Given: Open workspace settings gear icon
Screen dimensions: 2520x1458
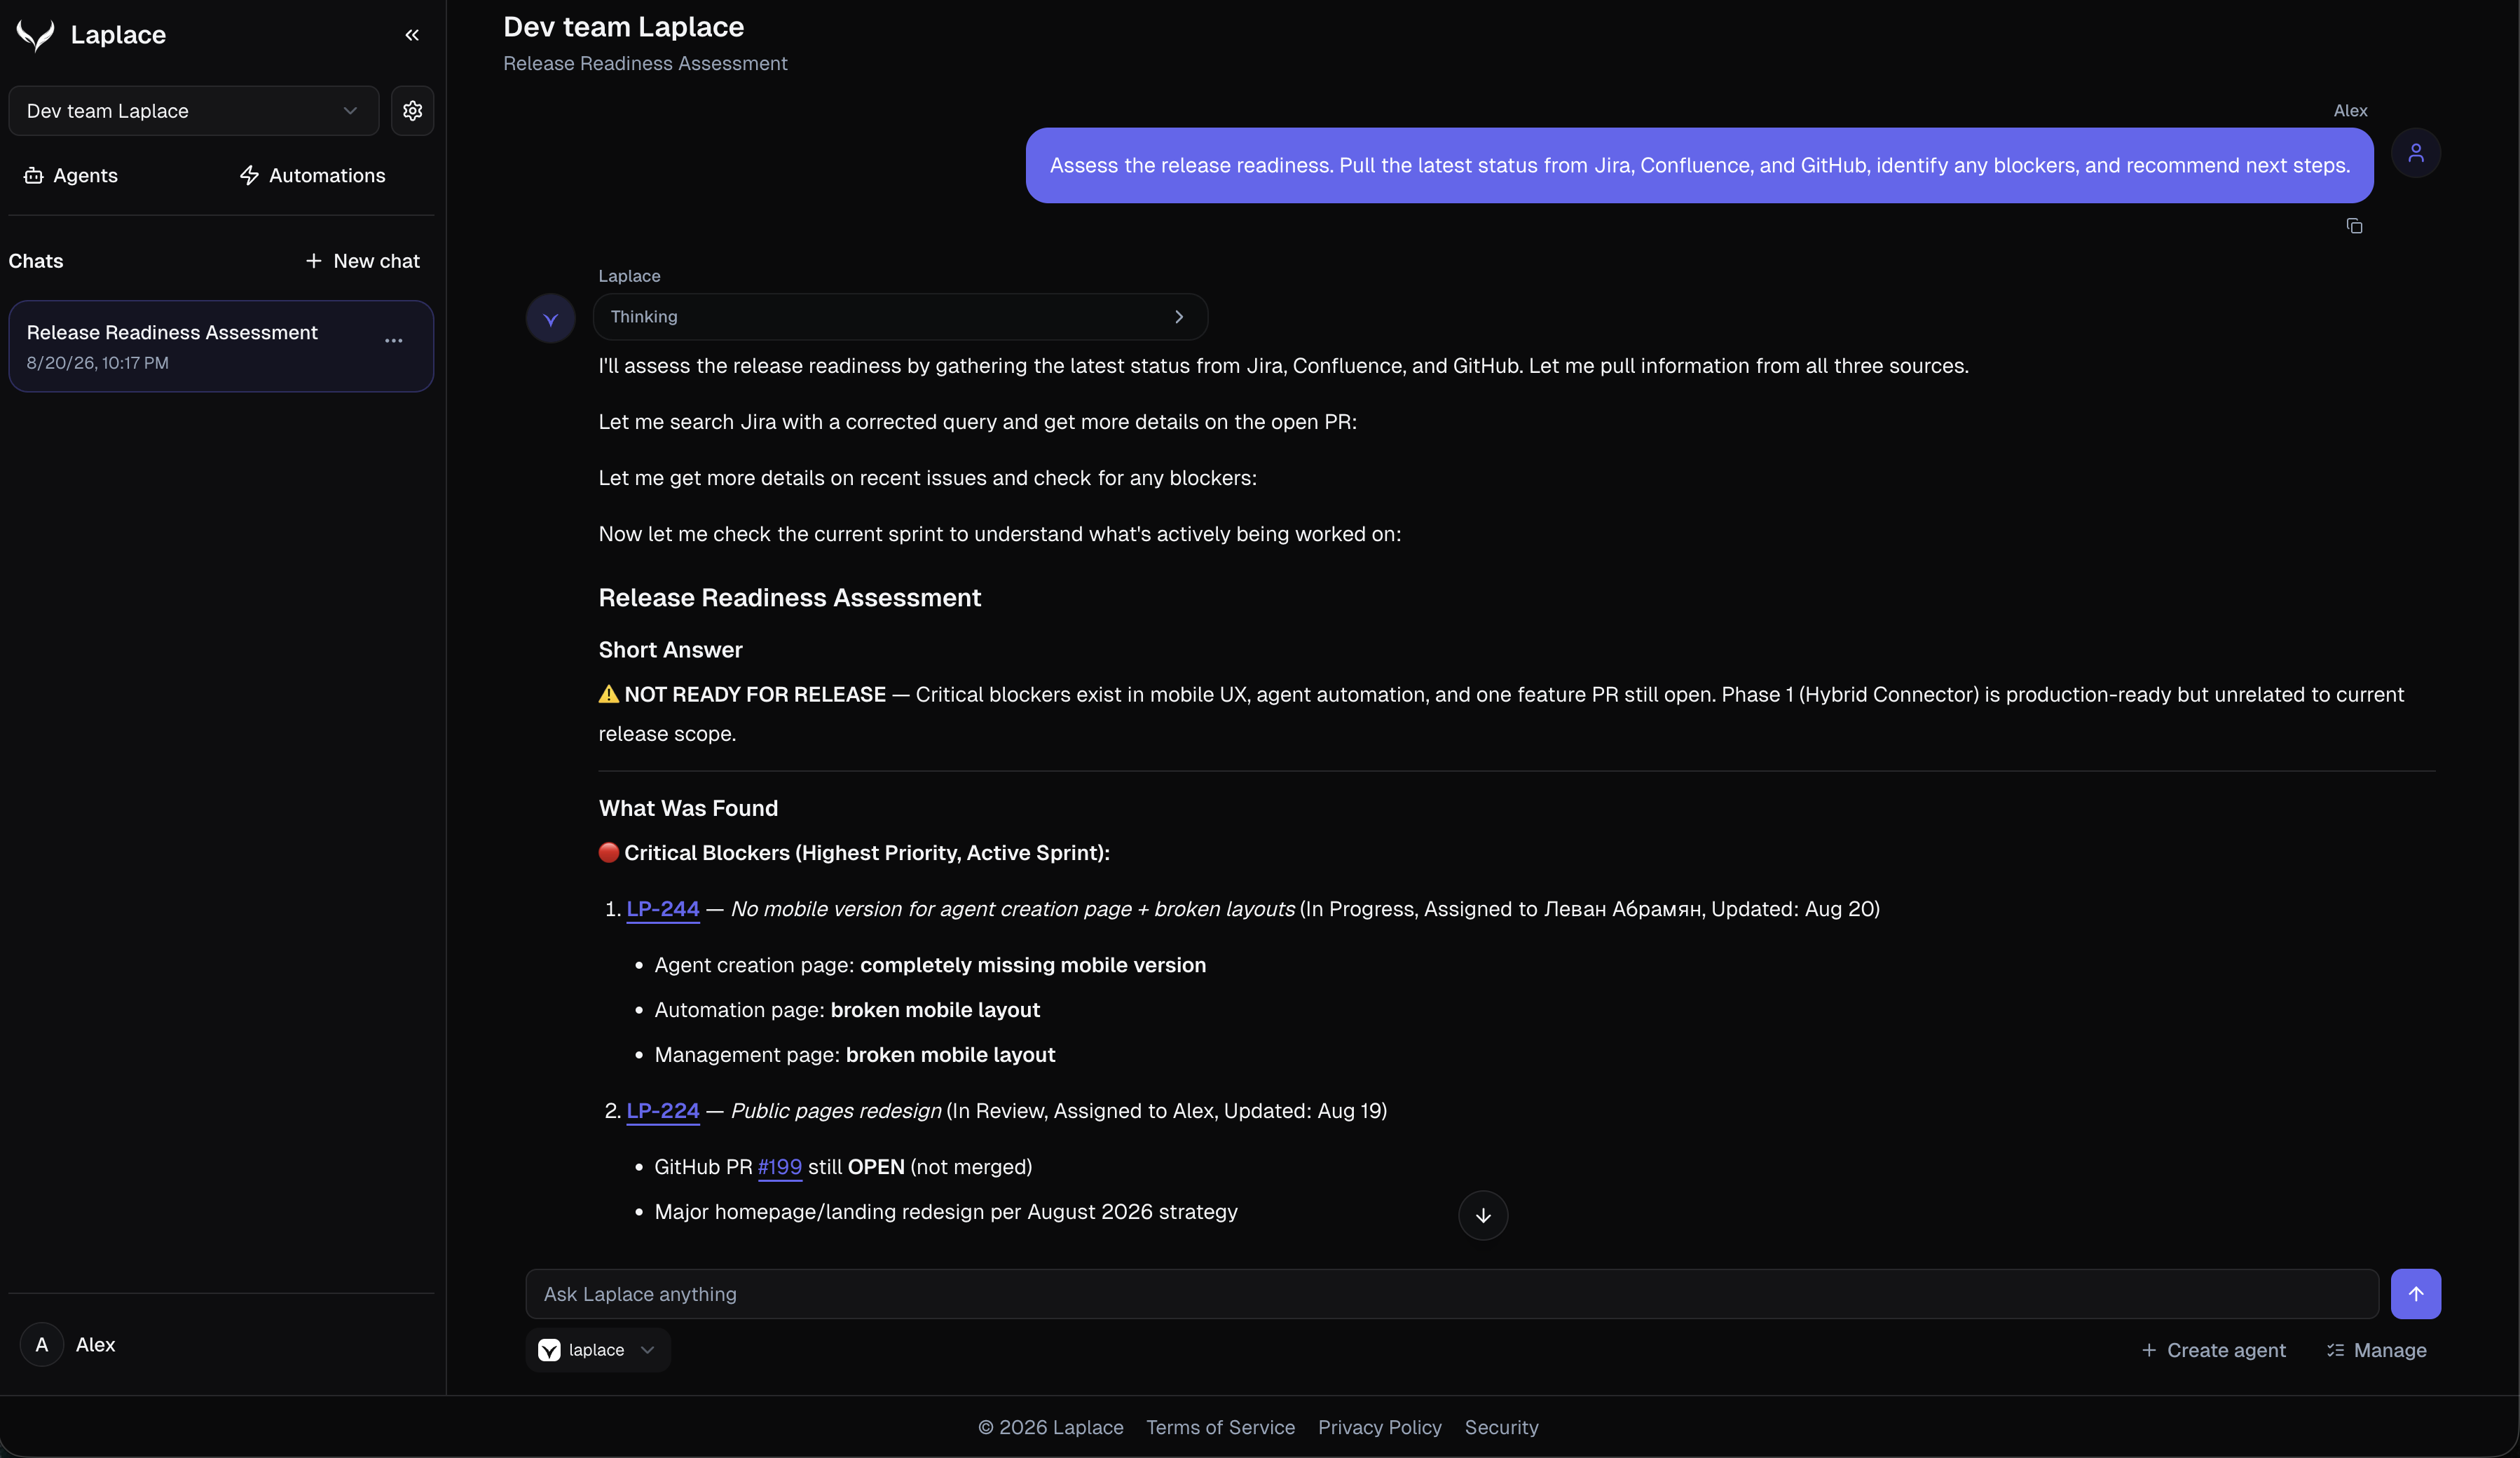Looking at the screenshot, I should point(412,111).
